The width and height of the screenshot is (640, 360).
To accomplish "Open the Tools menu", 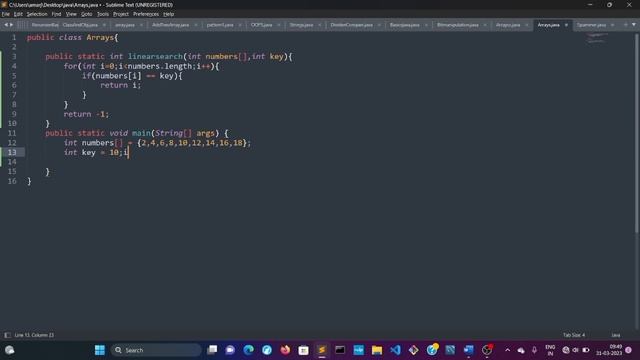I will click(103, 14).
